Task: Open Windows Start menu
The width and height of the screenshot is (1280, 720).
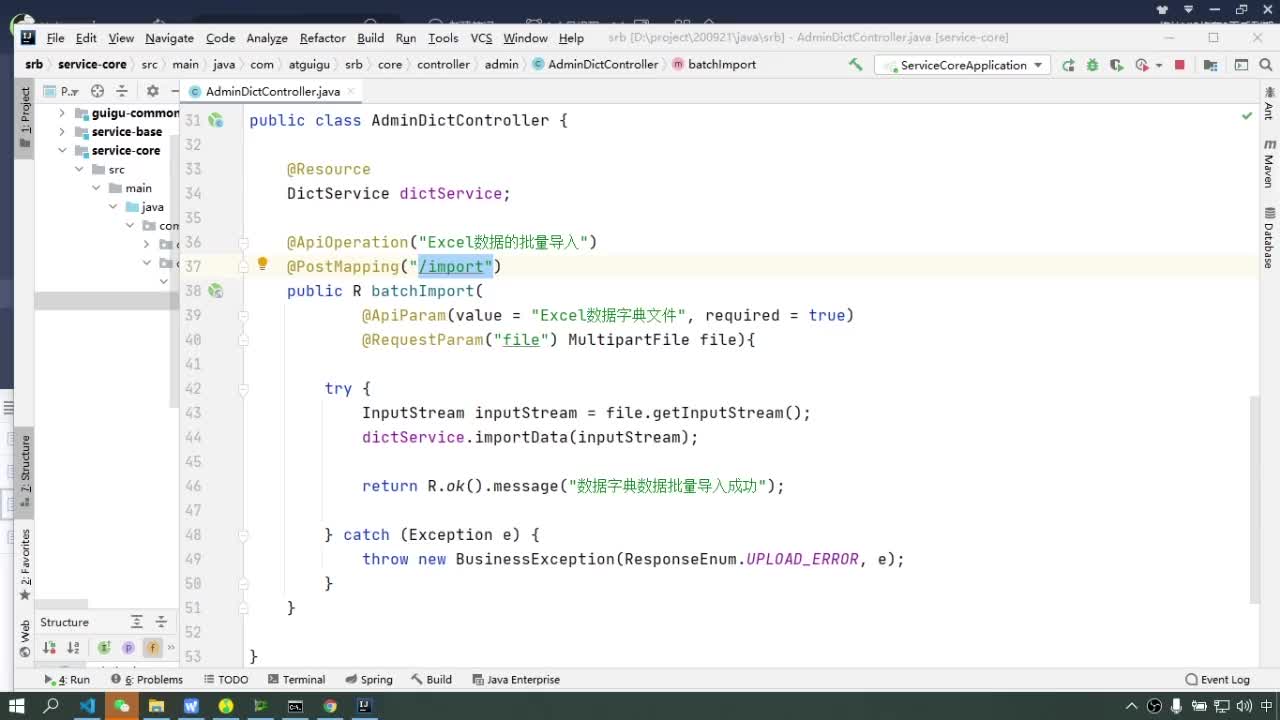Action: point(17,706)
